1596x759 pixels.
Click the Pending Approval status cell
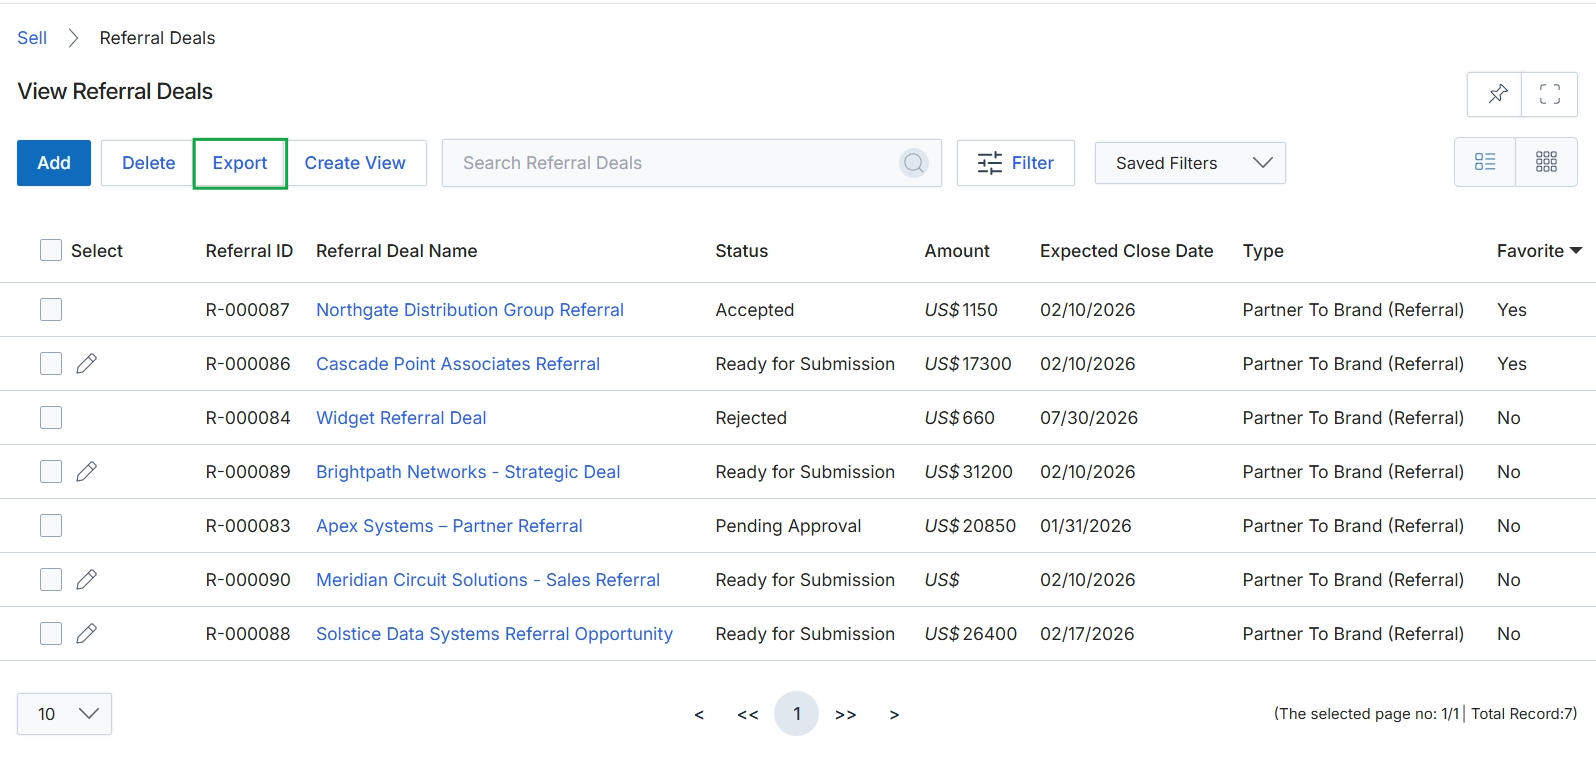click(x=788, y=526)
